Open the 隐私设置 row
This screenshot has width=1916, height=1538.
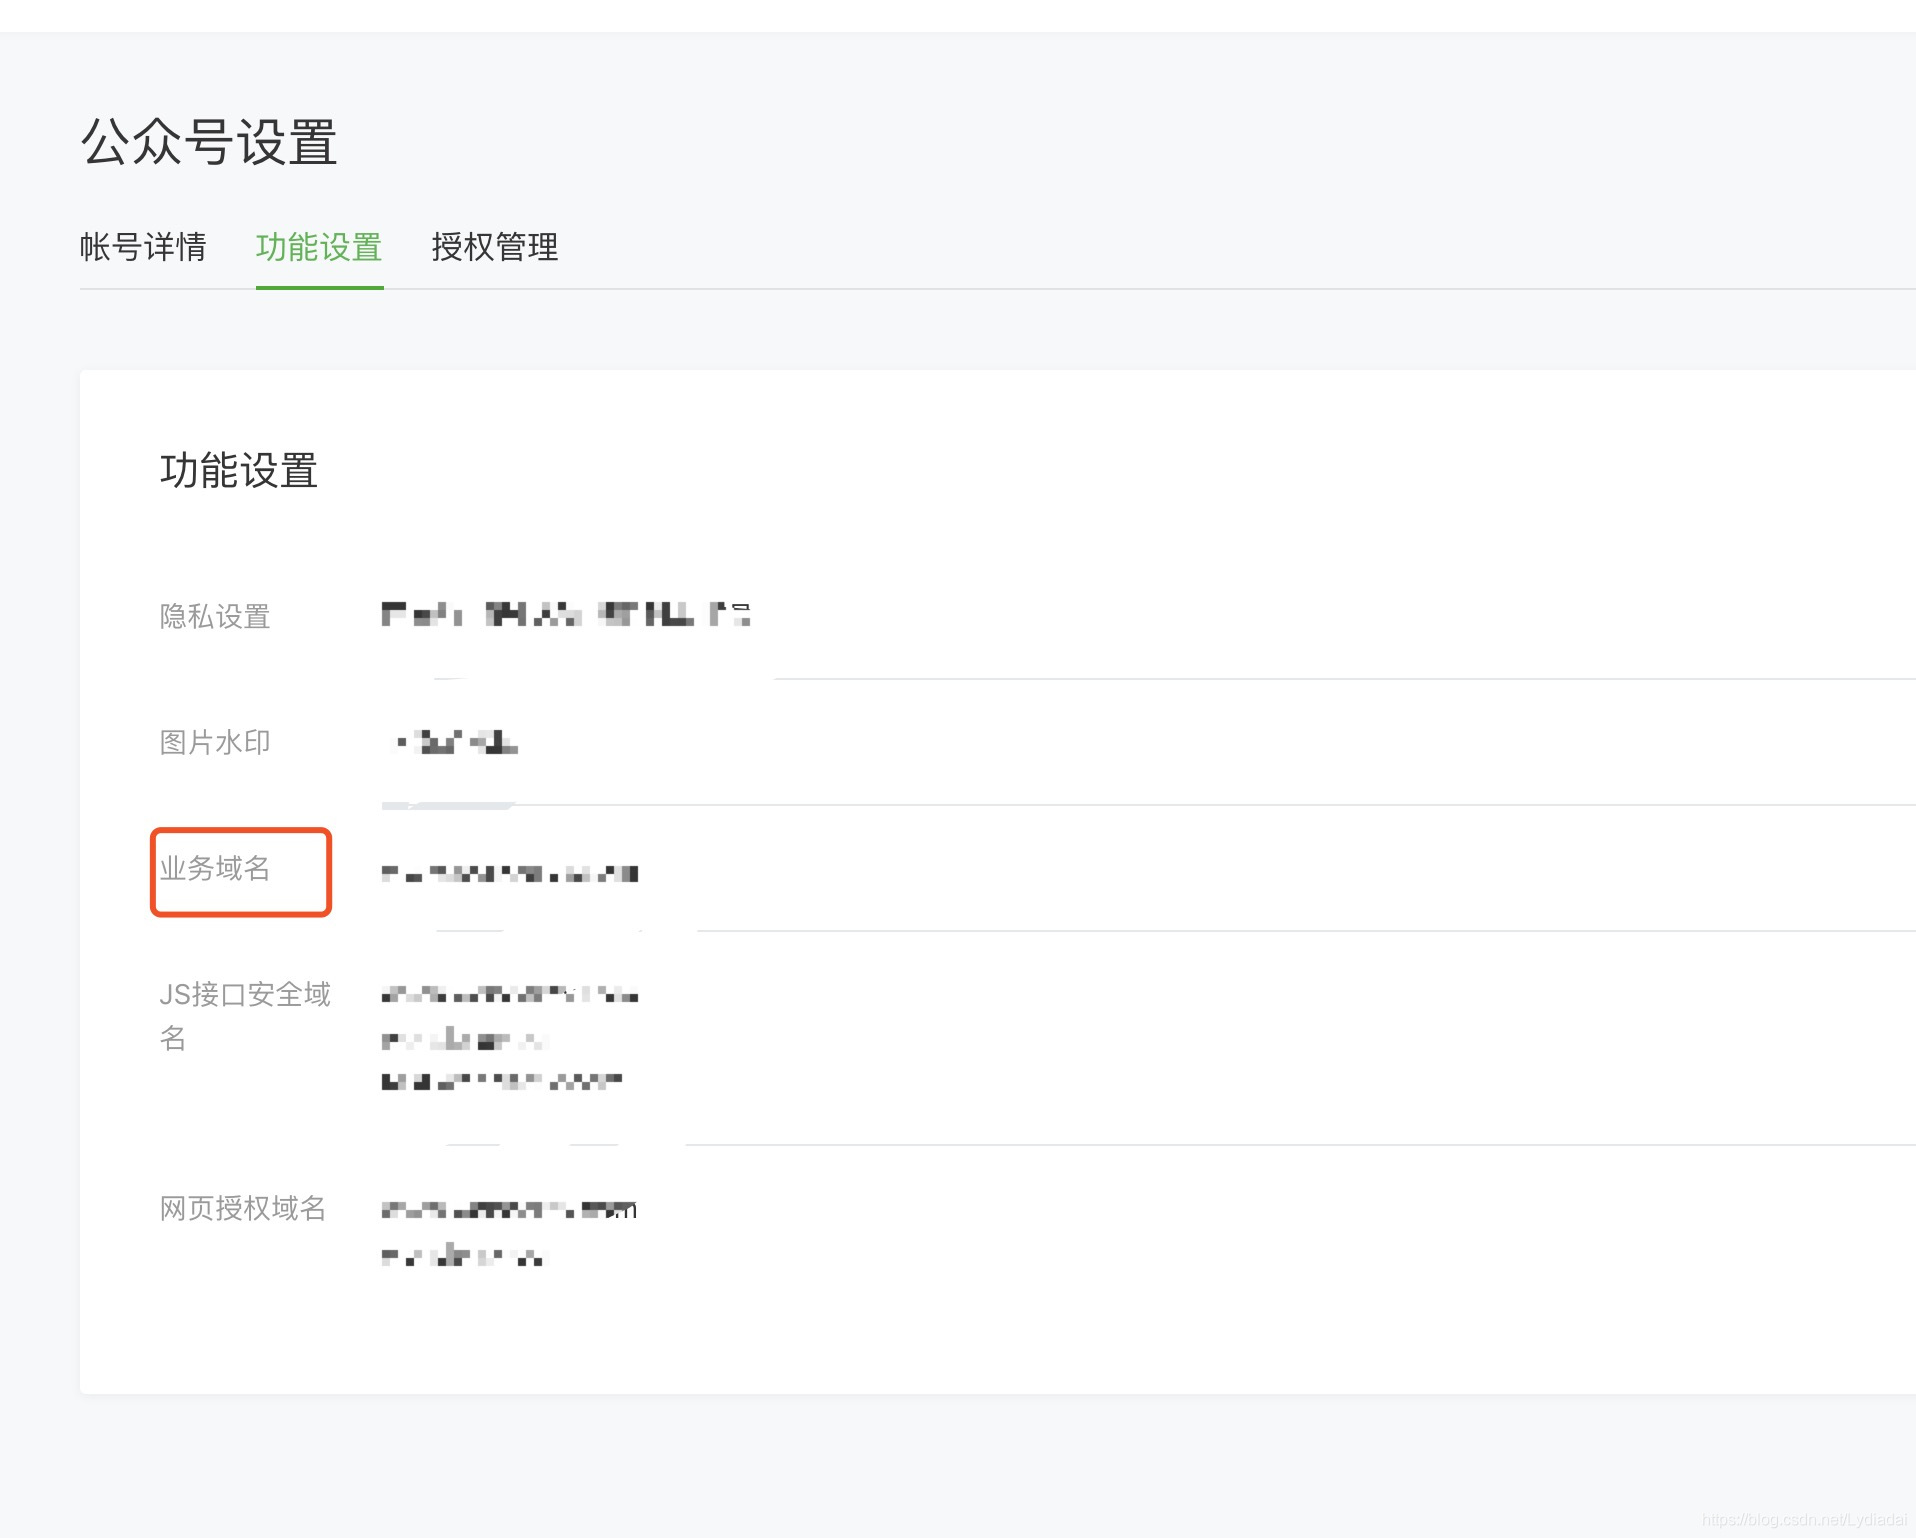tap(214, 617)
